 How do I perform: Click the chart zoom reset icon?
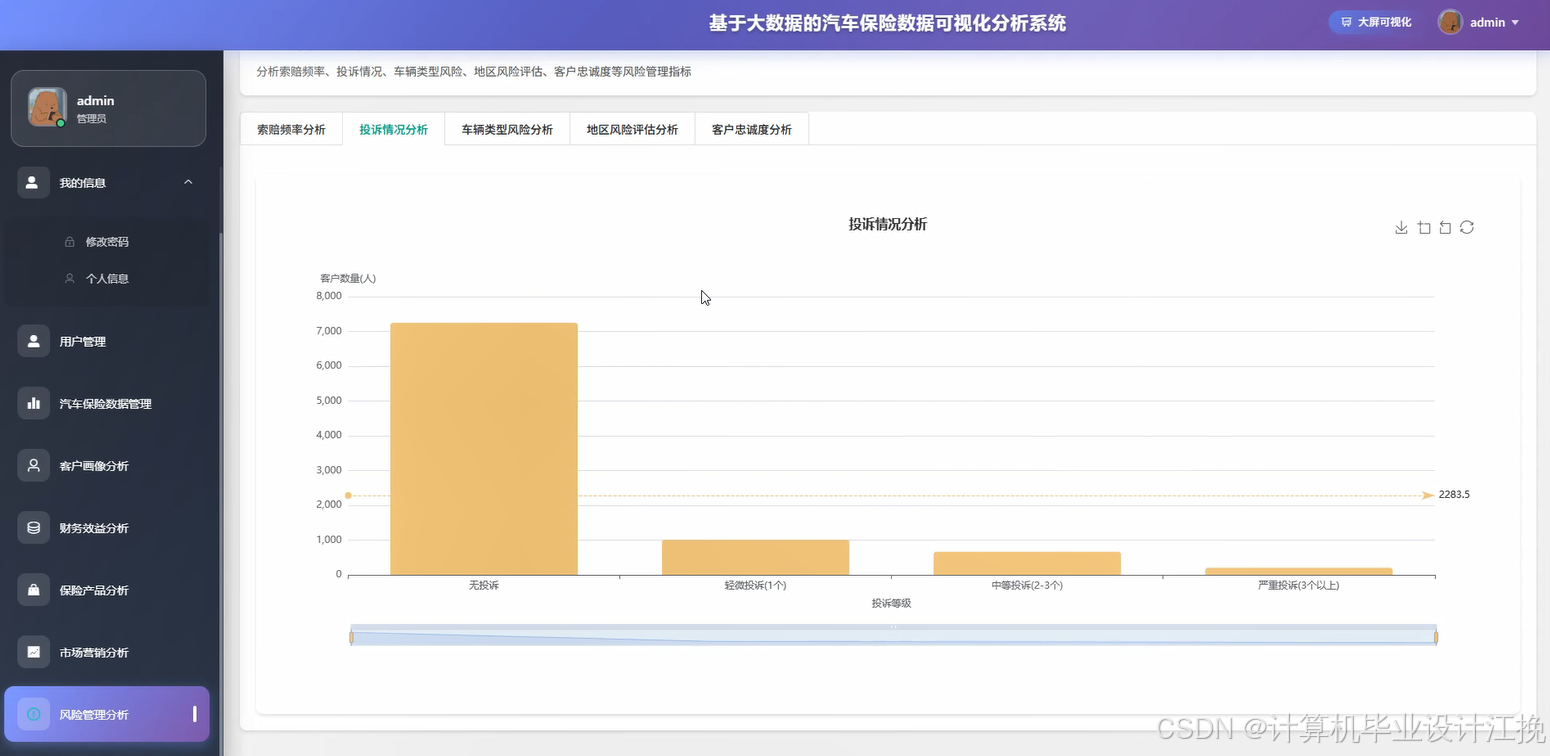click(x=1445, y=228)
